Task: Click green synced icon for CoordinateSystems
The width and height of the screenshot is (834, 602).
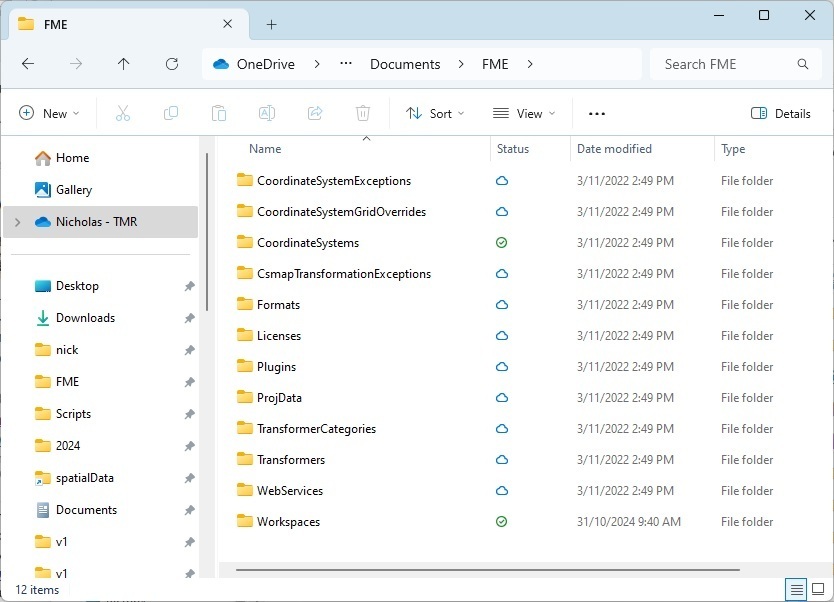Action: point(502,243)
